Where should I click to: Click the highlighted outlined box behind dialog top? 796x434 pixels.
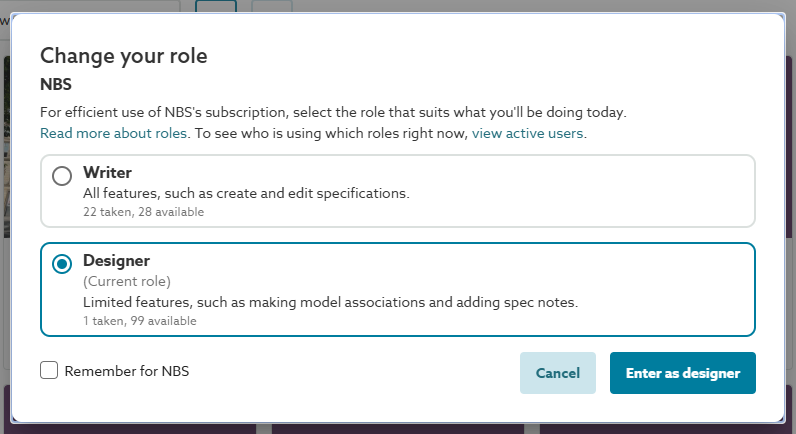pyautogui.click(x=216, y=6)
